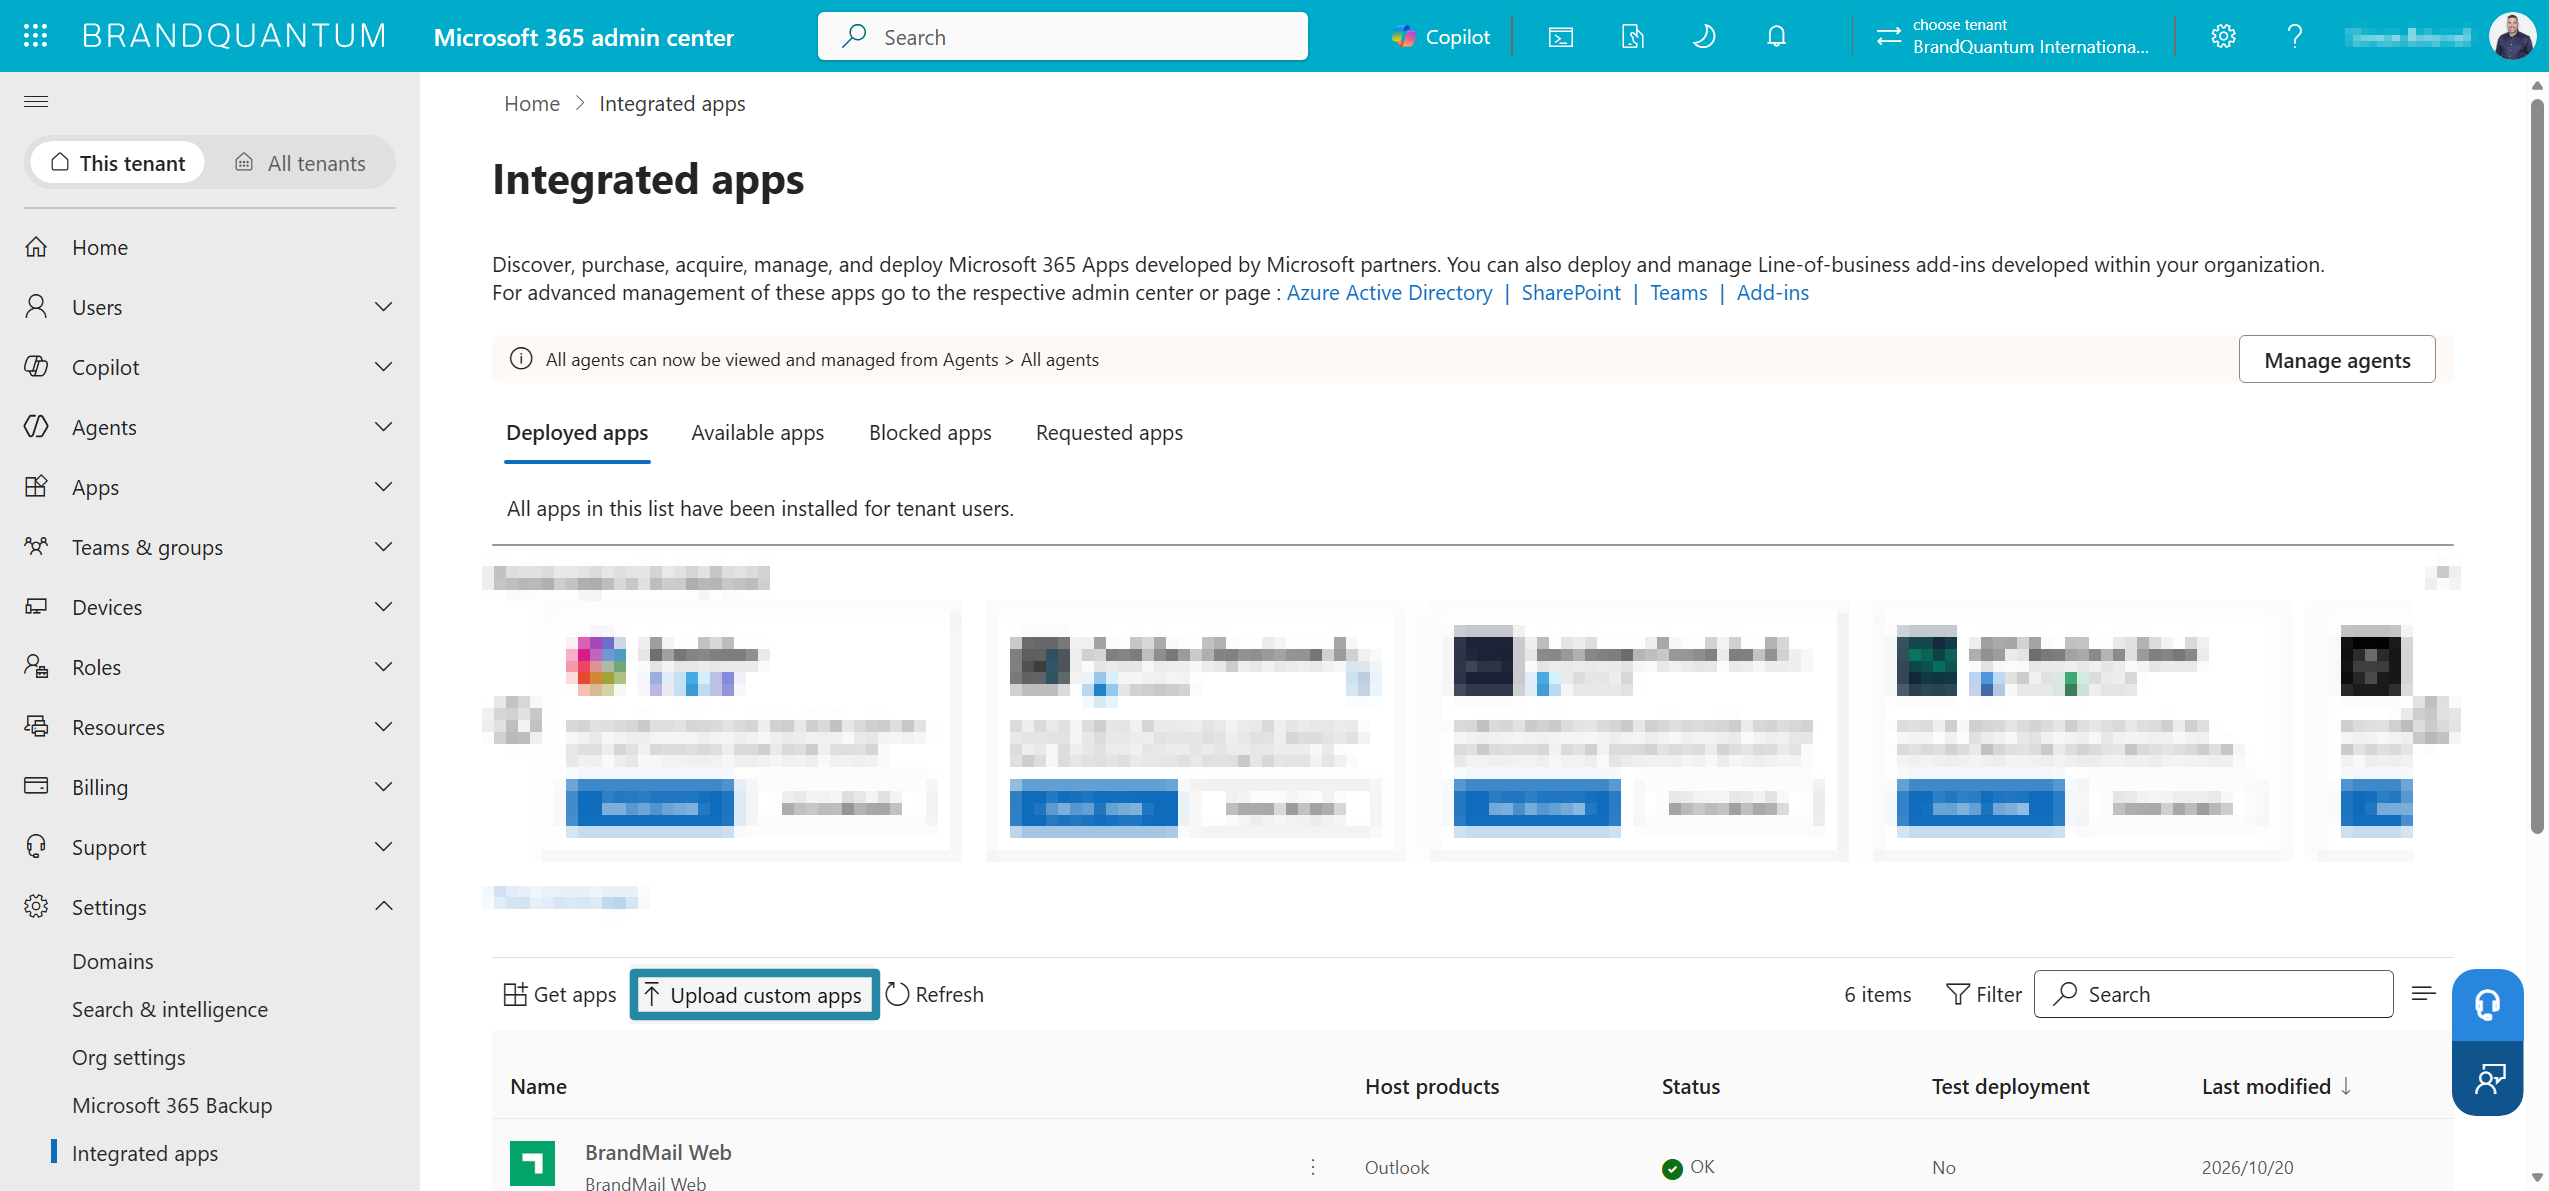
Task: Click the BrandMail Web green app icon
Action: click(x=532, y=1163)
